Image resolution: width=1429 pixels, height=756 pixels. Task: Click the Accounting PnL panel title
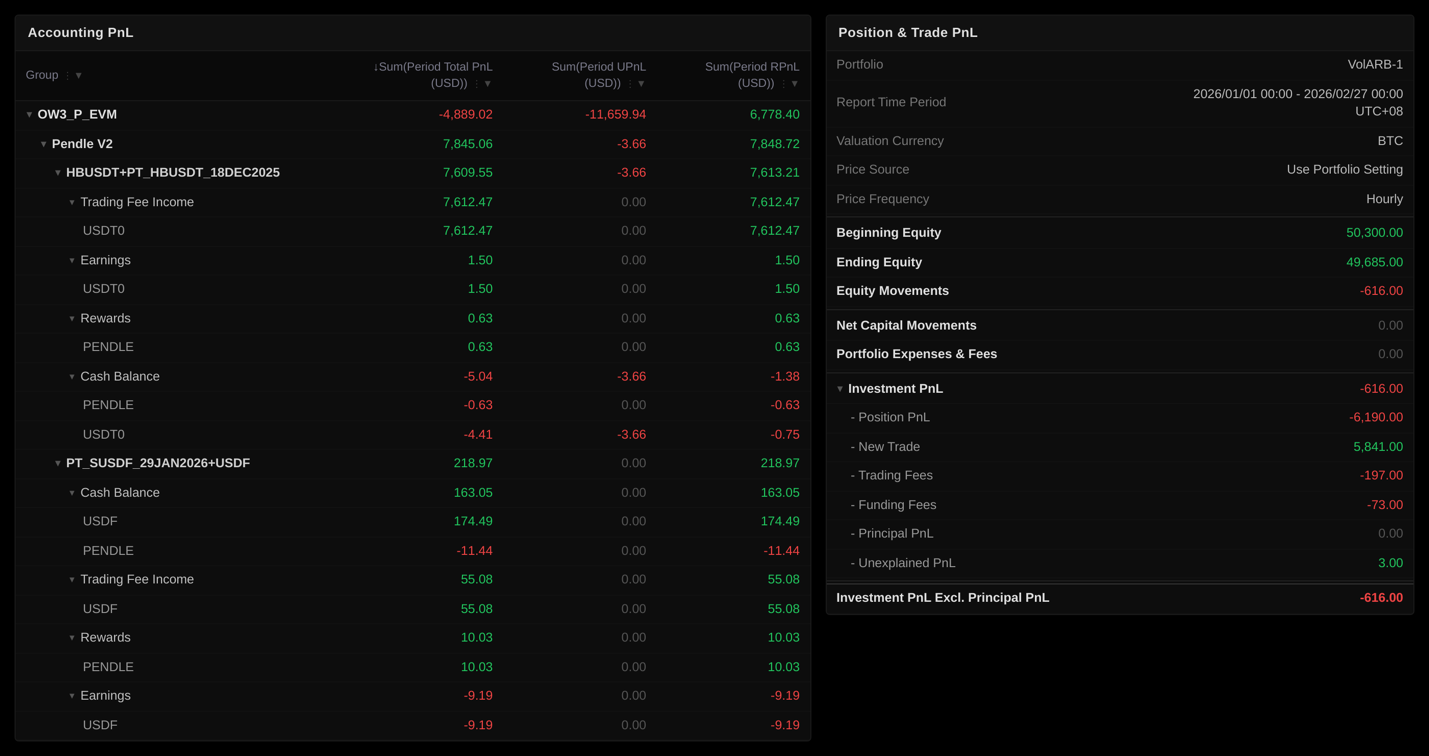[x=80, y=33]
